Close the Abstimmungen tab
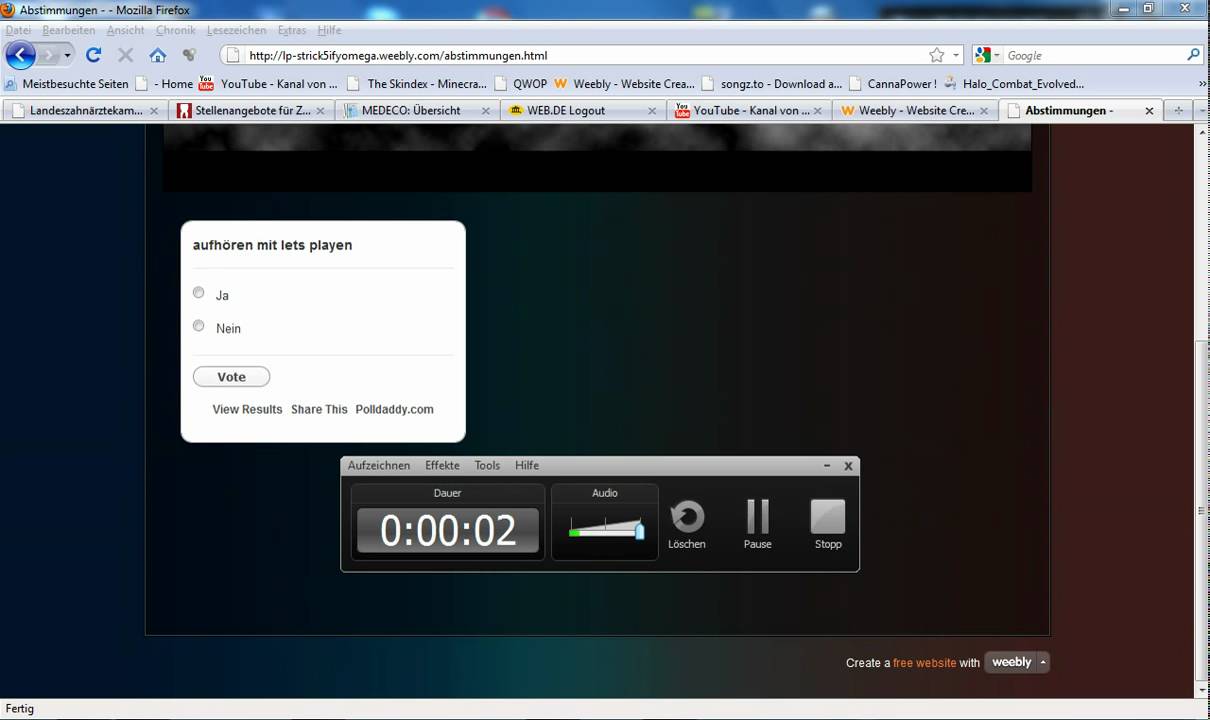 coord(1149,111)
